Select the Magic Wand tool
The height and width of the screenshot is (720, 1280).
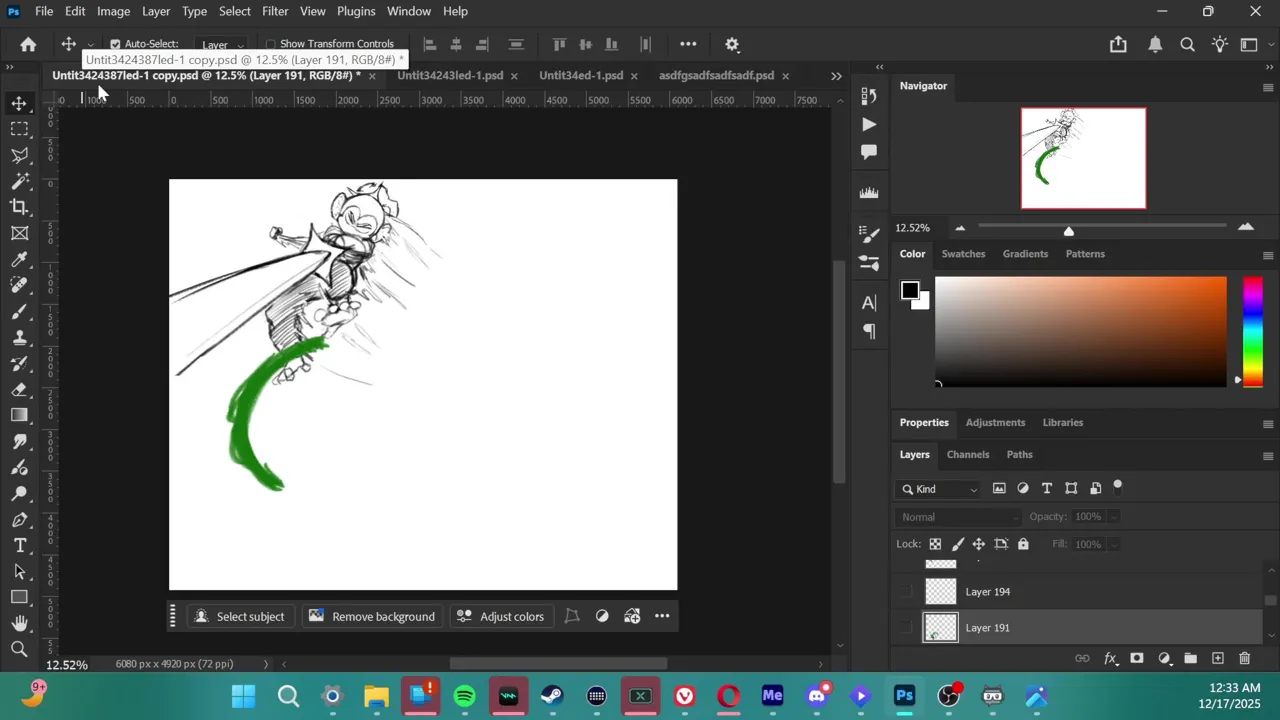pos(19,181)
